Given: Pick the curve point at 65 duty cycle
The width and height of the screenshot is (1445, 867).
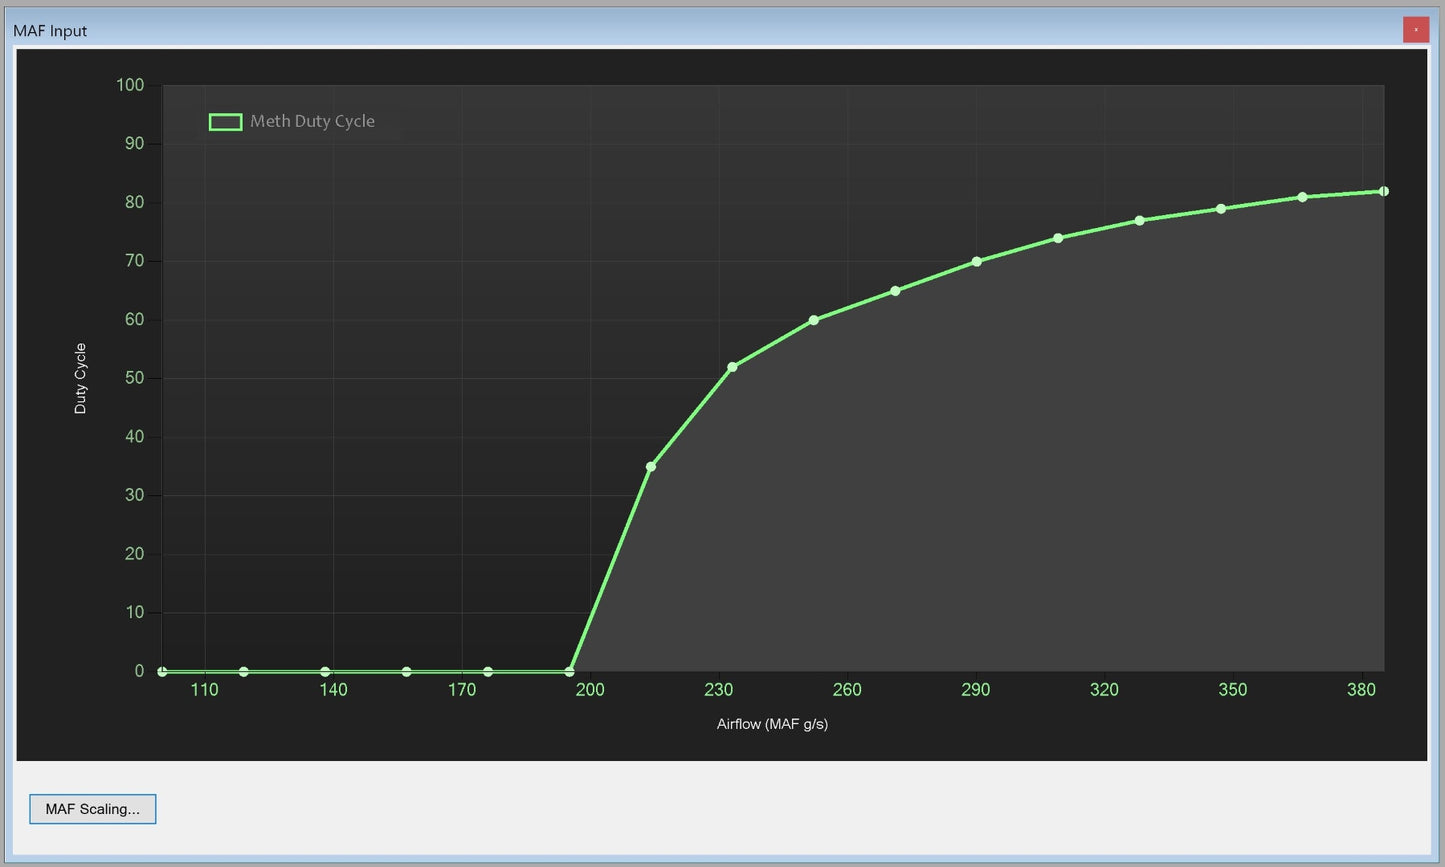Looking at the screenshot, I should point(895,291).
